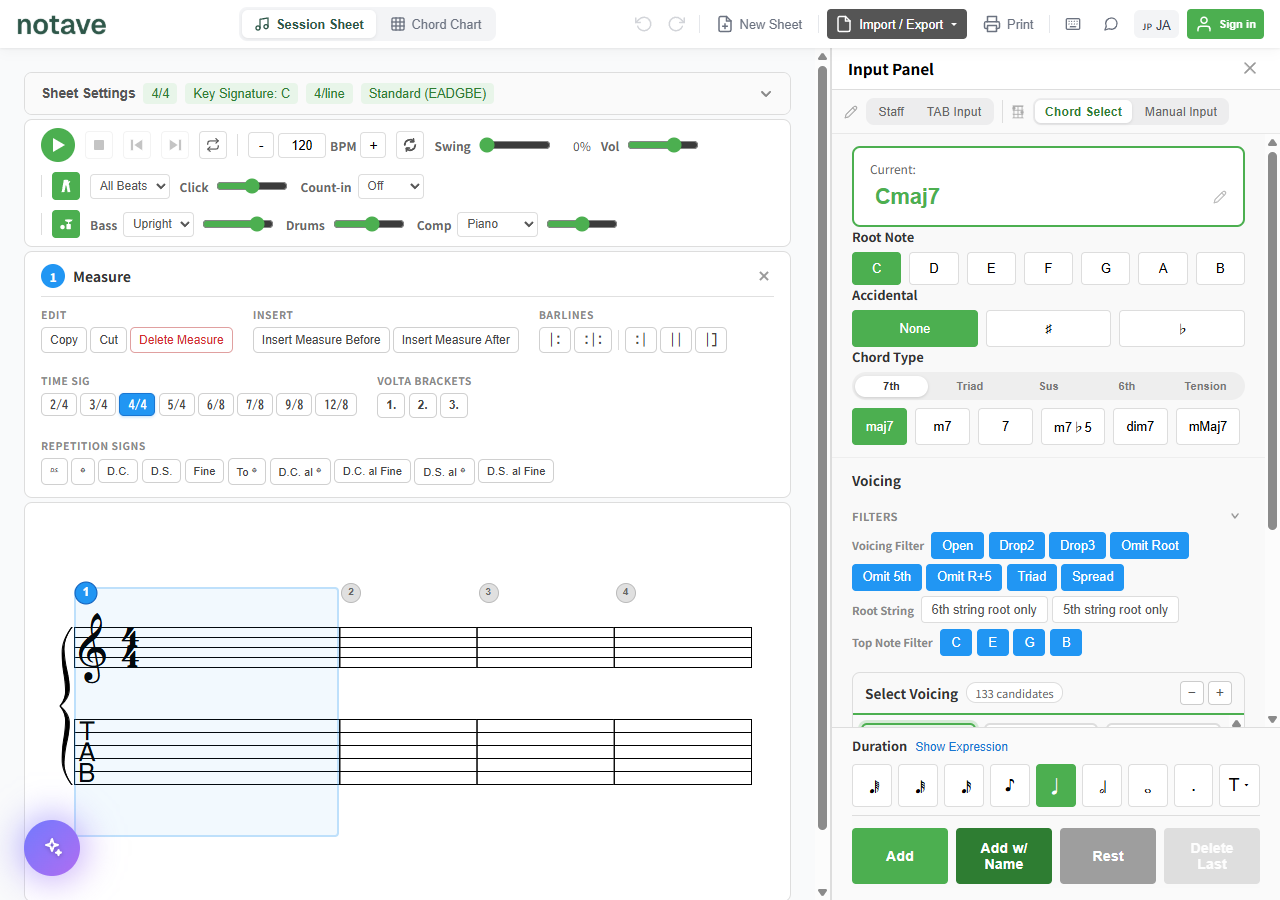Toggle the green metronome icon
1280x900 pixels.
tap(66, 186)
